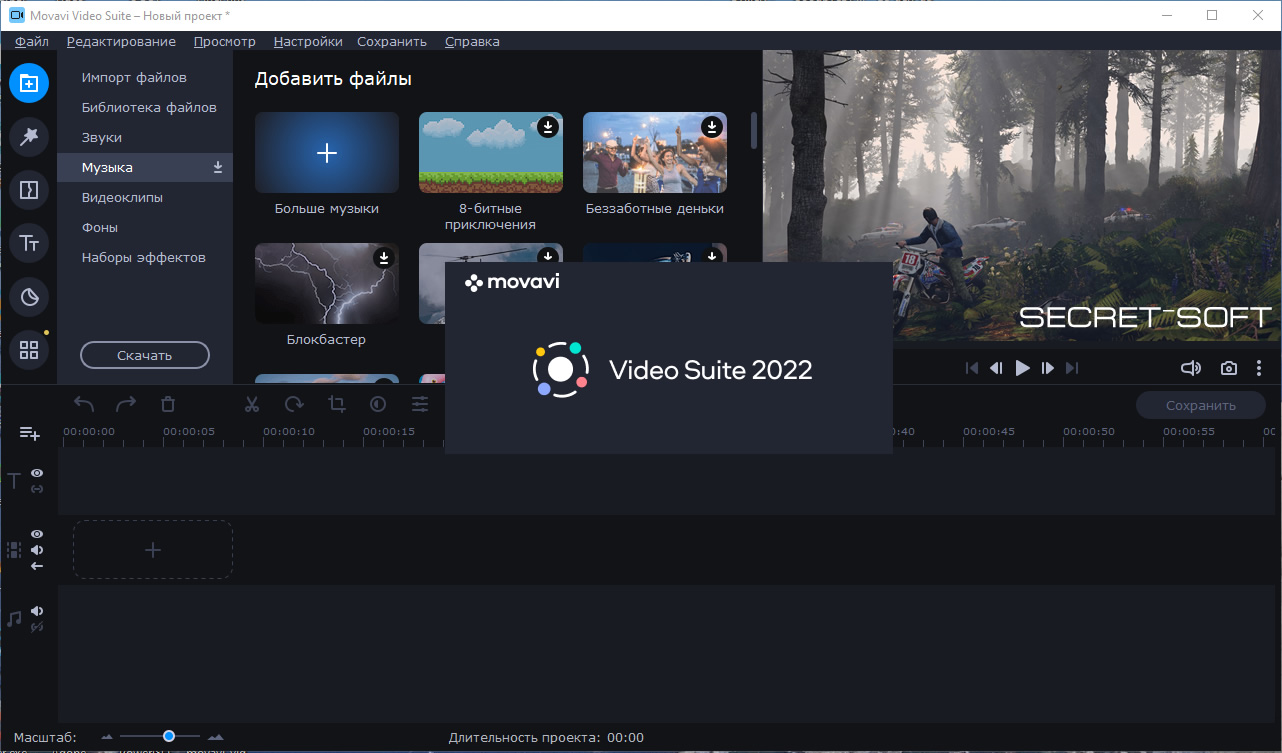Download the 8-битные приключения music pack
The height and width of the screenshot is (753, 1282).
pos(548,127)
